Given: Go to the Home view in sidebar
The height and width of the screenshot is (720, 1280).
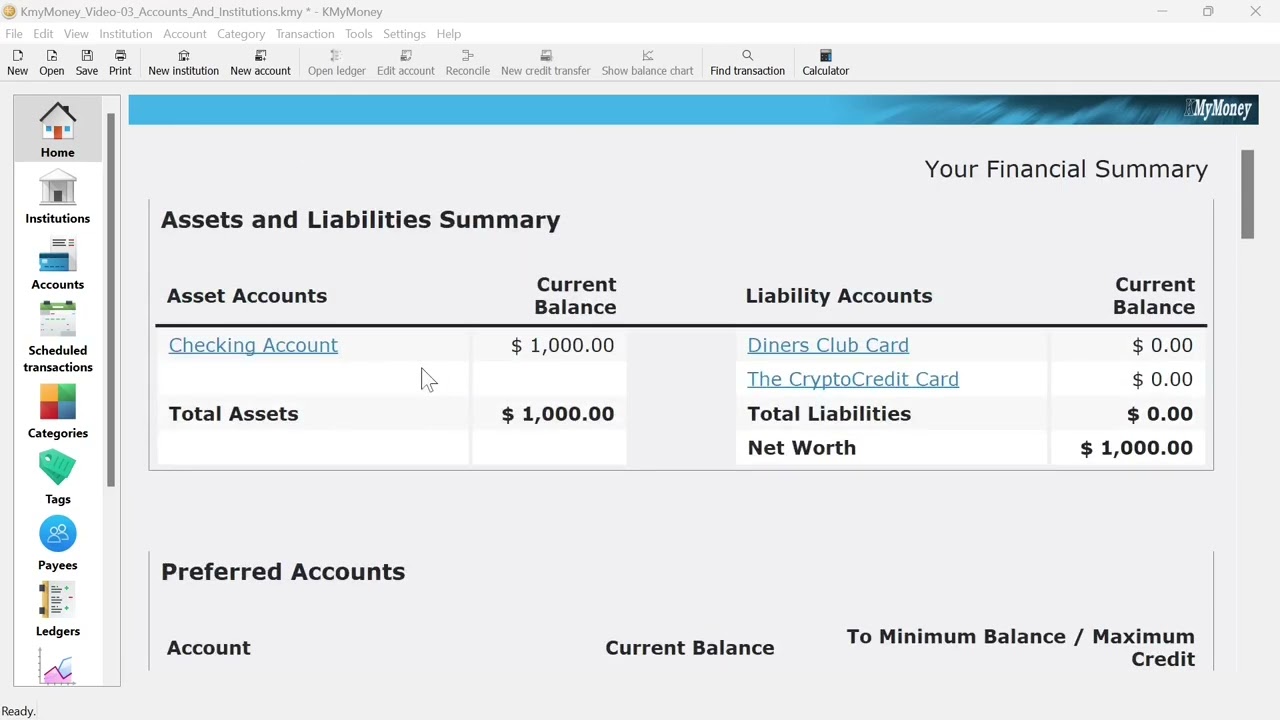Looking at the screenshot, I should 58,129.
